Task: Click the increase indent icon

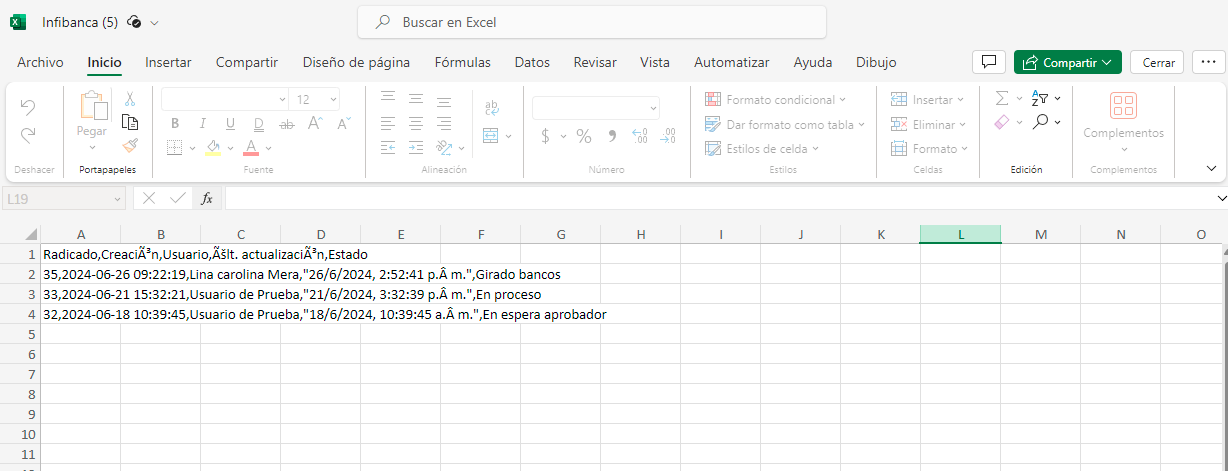Action: pyautogui.click(x=416, y=148)
